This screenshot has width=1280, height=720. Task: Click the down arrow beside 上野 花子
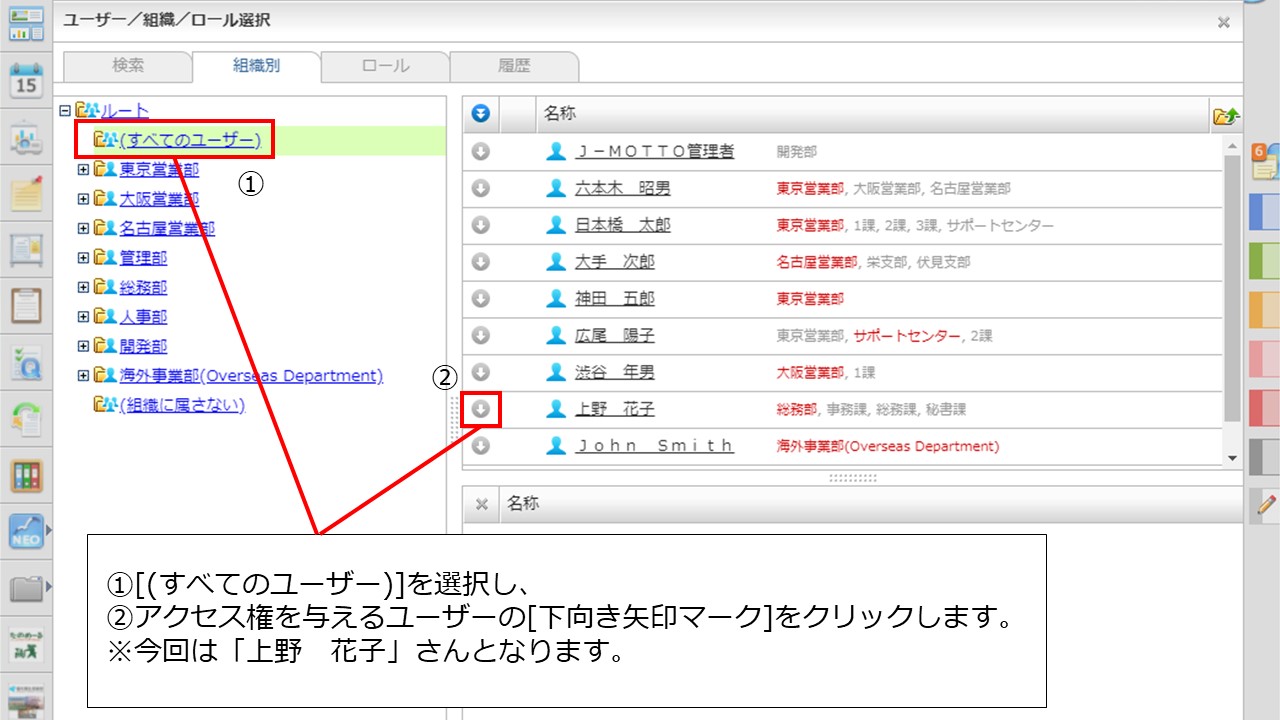pos(481,409)
